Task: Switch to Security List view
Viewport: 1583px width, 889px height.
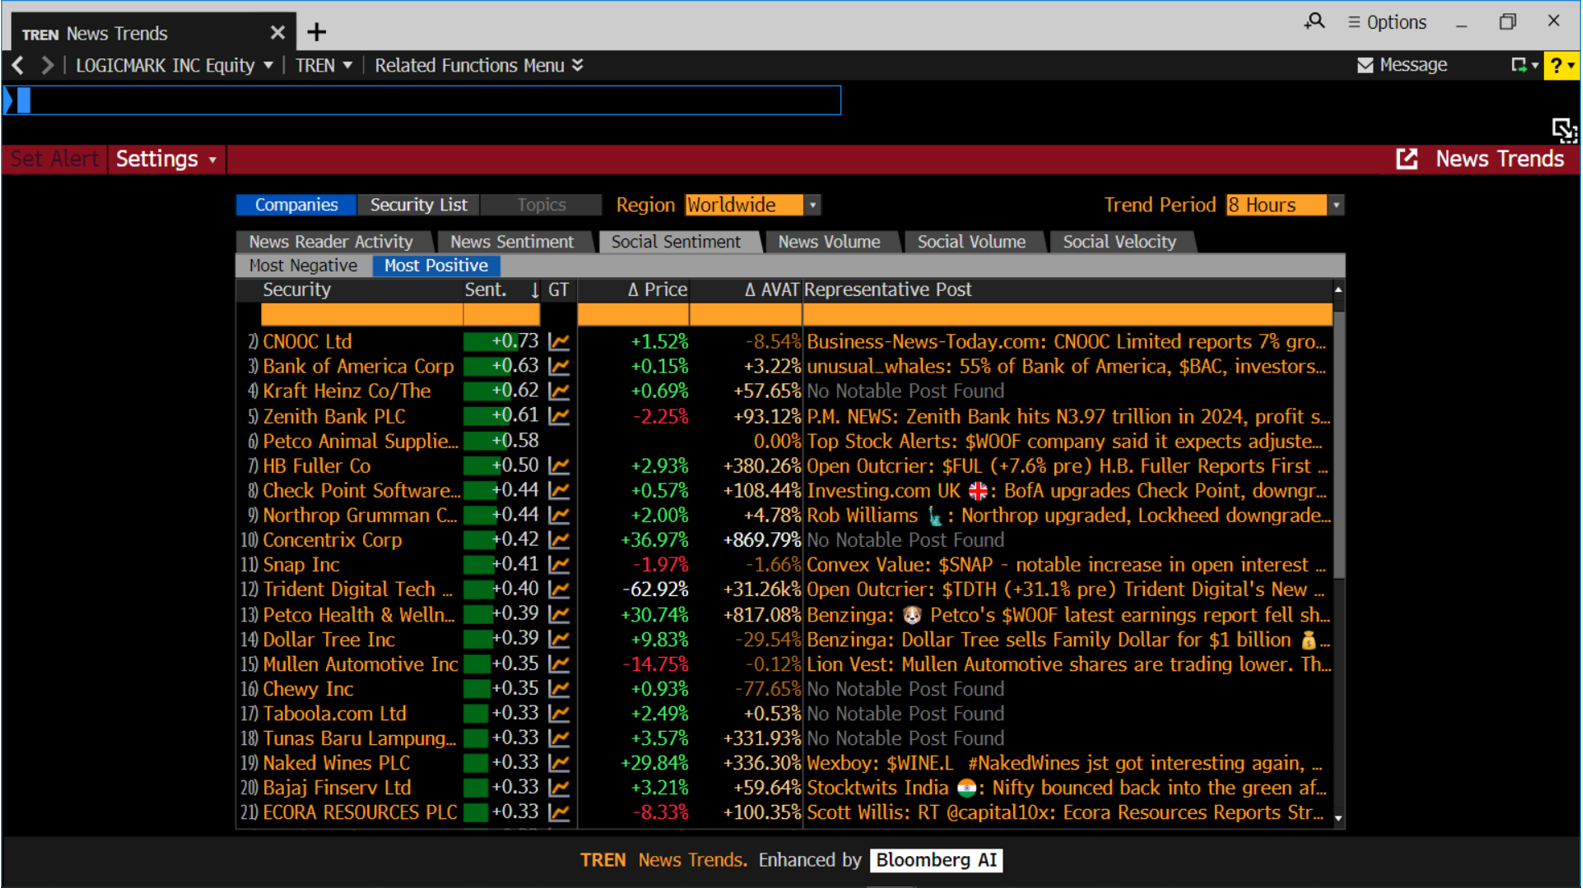Action: pos(418,205)
